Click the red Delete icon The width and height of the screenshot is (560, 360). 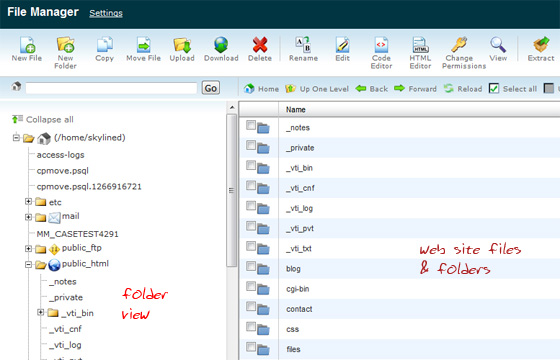point(260,45)
